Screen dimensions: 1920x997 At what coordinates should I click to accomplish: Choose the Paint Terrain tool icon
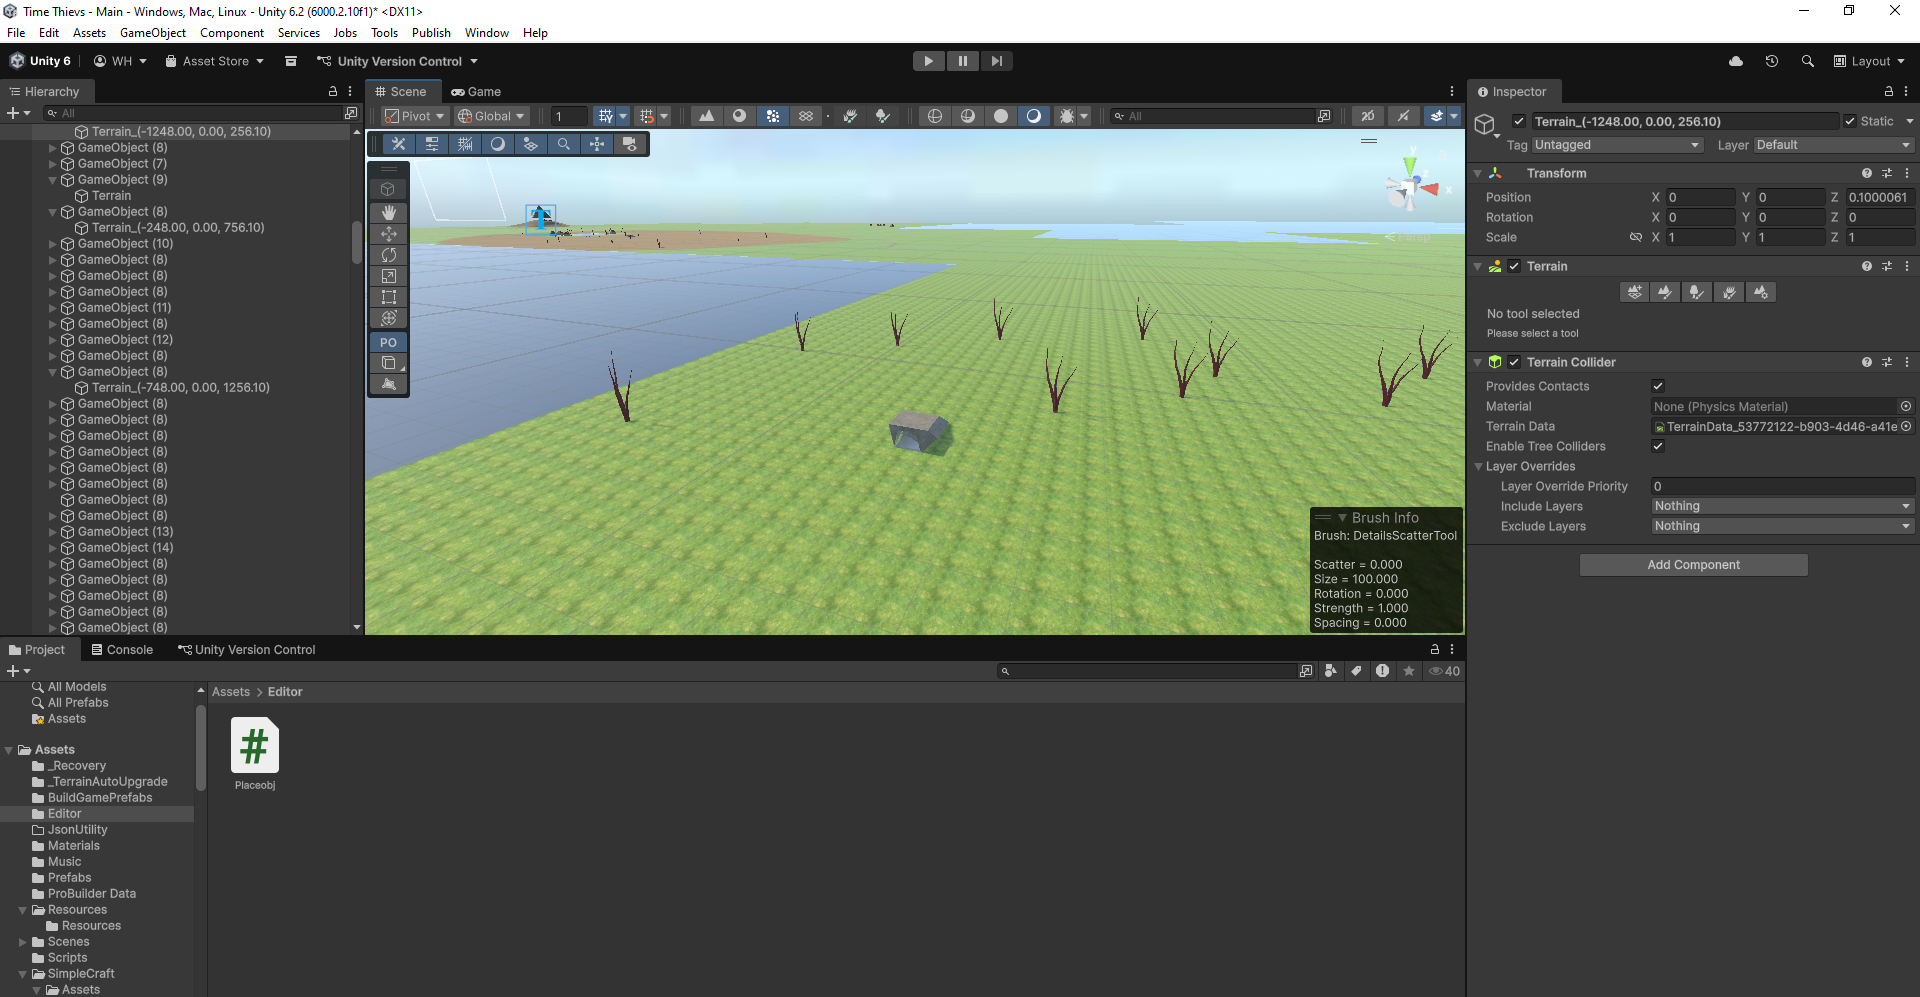[x=1665, y=292]
